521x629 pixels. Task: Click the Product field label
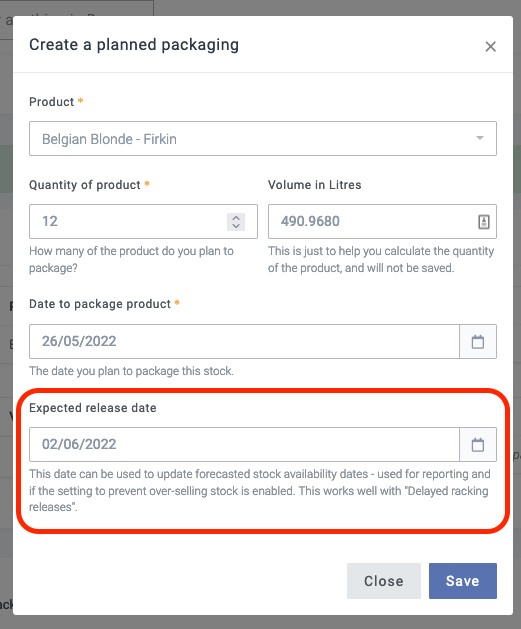pyautogui.click(x=51, y=102)
